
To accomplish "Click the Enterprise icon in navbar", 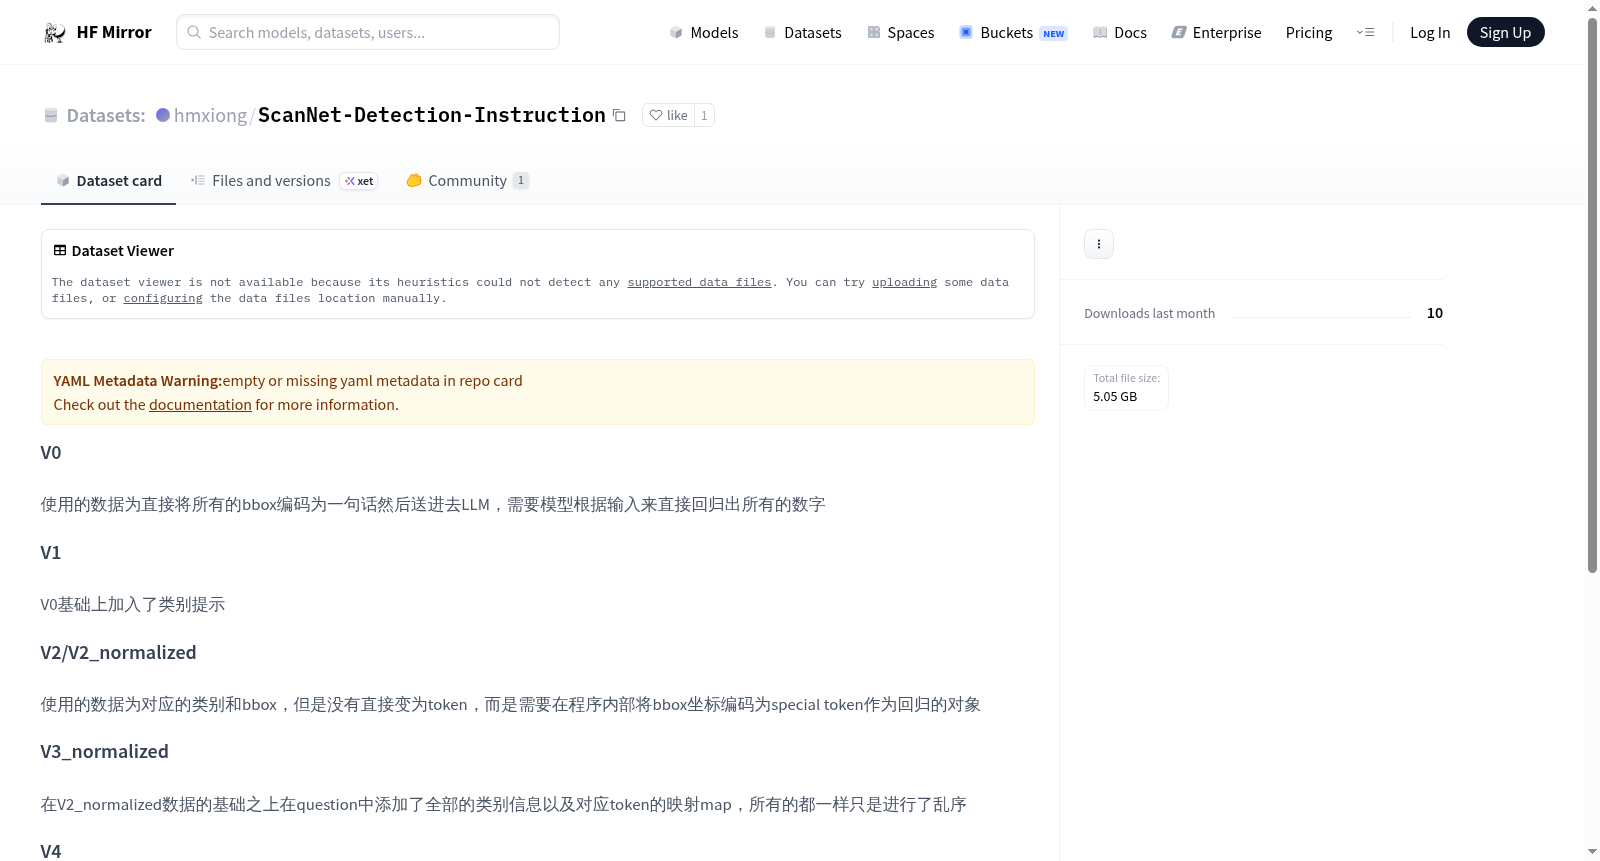I will [x=1179, y=33].
